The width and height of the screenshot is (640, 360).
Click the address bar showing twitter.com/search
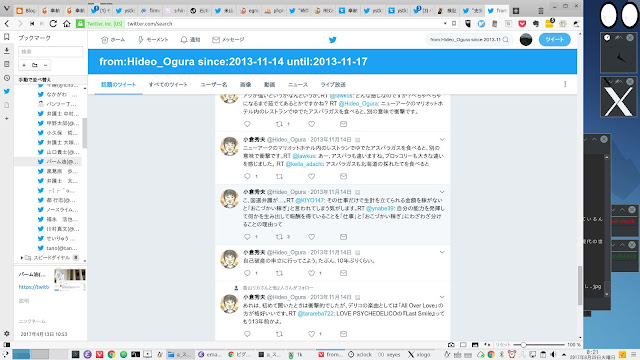point(284,24)
